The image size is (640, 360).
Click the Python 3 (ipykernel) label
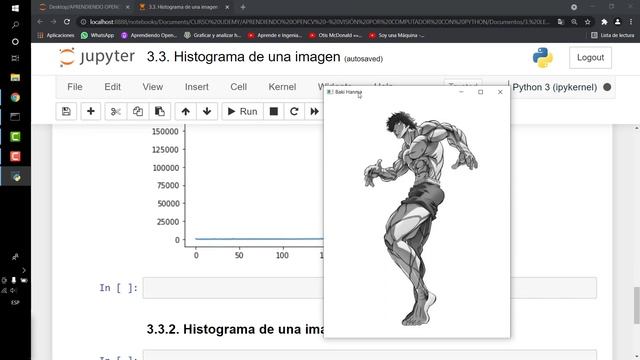pyautogui.click(x=555, y=87)
